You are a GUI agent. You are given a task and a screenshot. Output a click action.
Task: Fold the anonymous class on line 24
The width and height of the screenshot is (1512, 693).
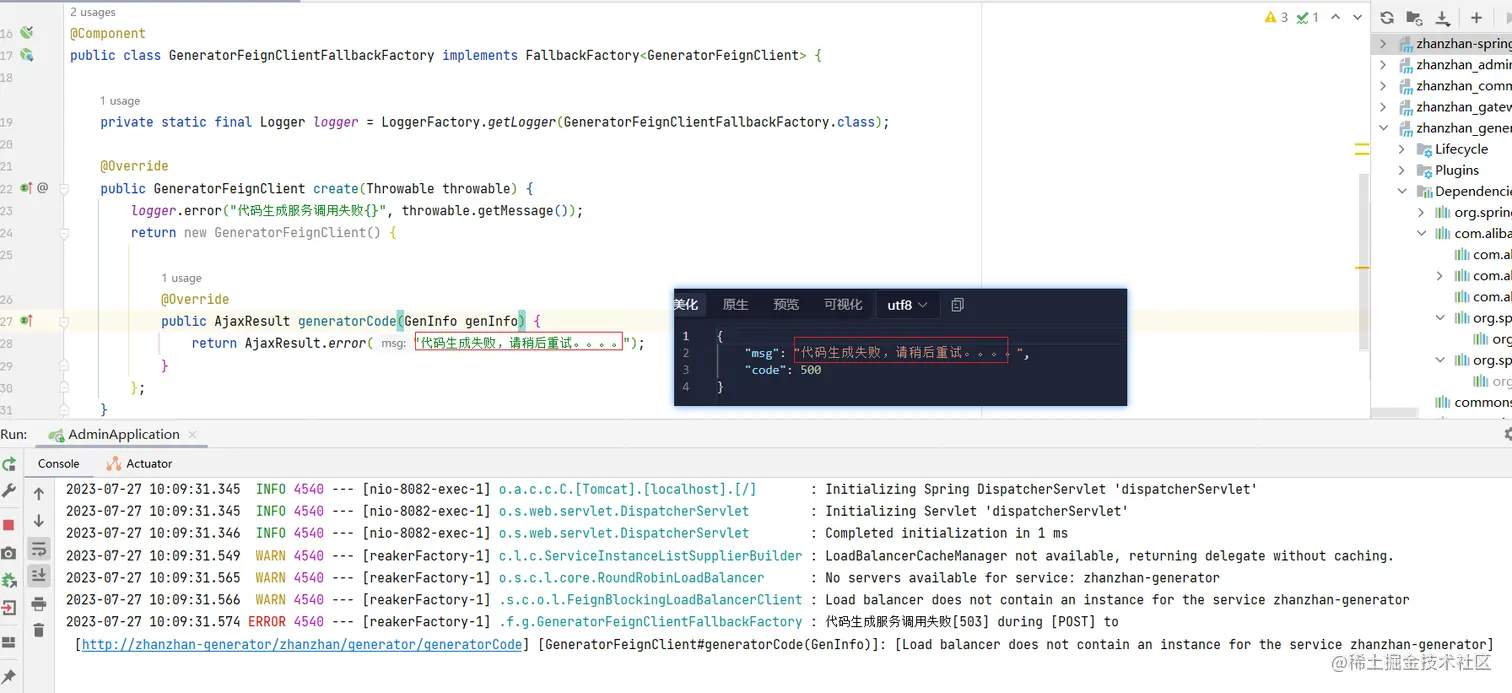click(x=63, y=232)
